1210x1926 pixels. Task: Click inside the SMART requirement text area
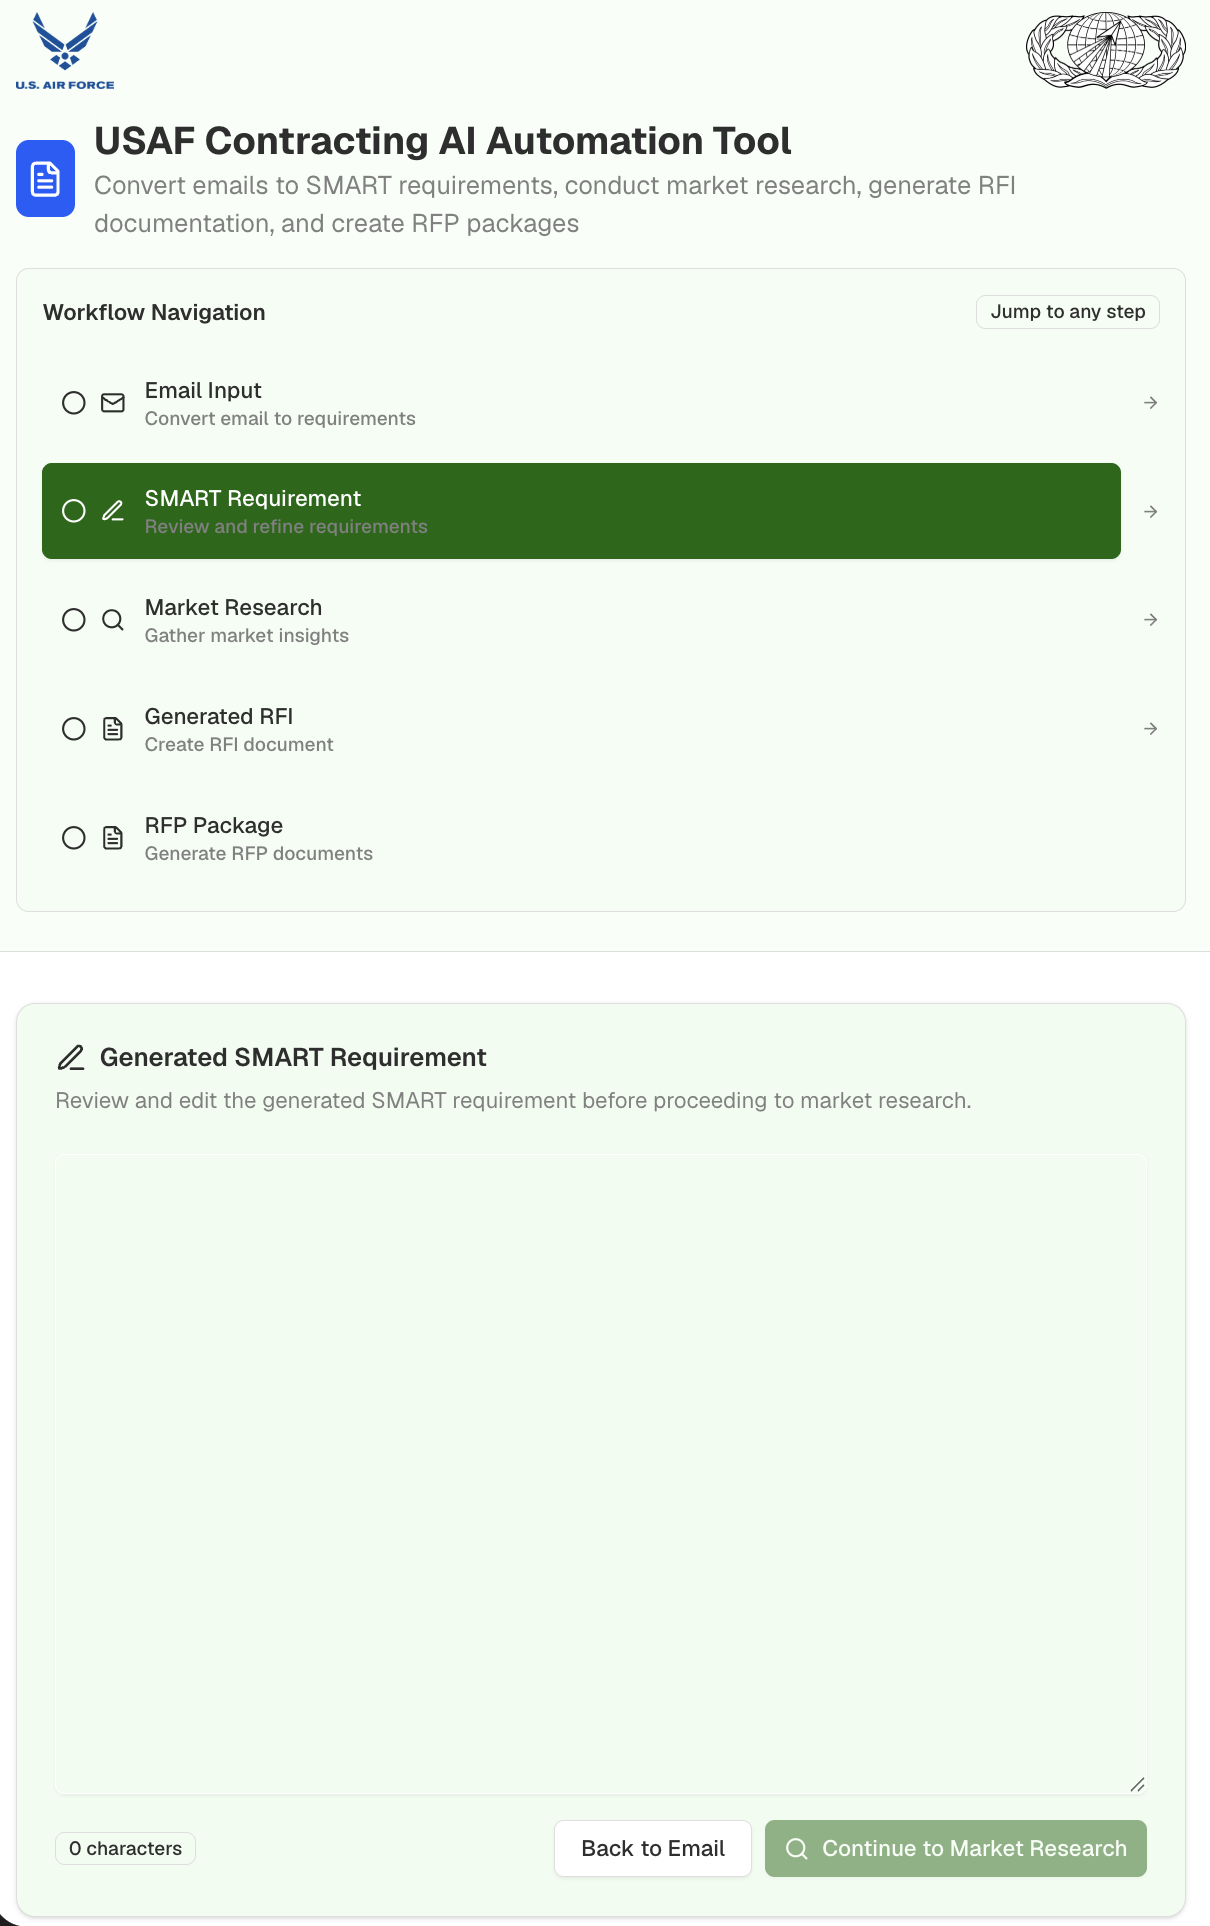pyautogui.click(x=601, y=1475)
